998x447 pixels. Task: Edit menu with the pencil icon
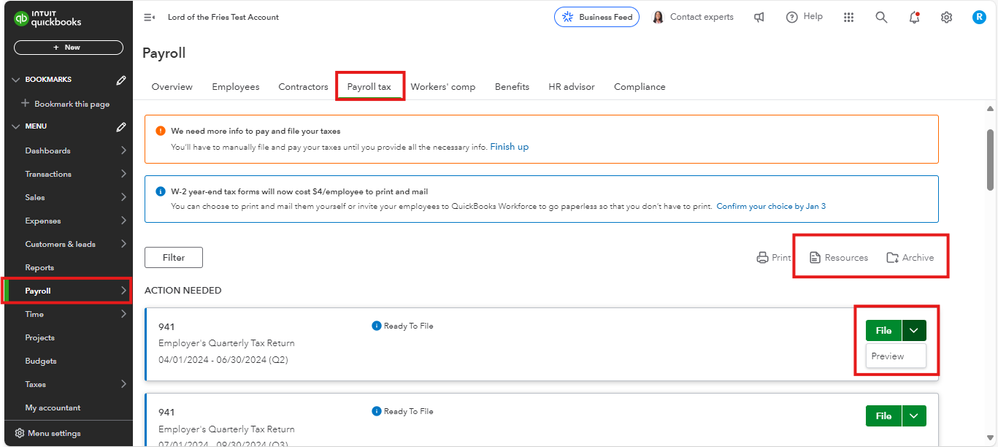click(121, 127)
